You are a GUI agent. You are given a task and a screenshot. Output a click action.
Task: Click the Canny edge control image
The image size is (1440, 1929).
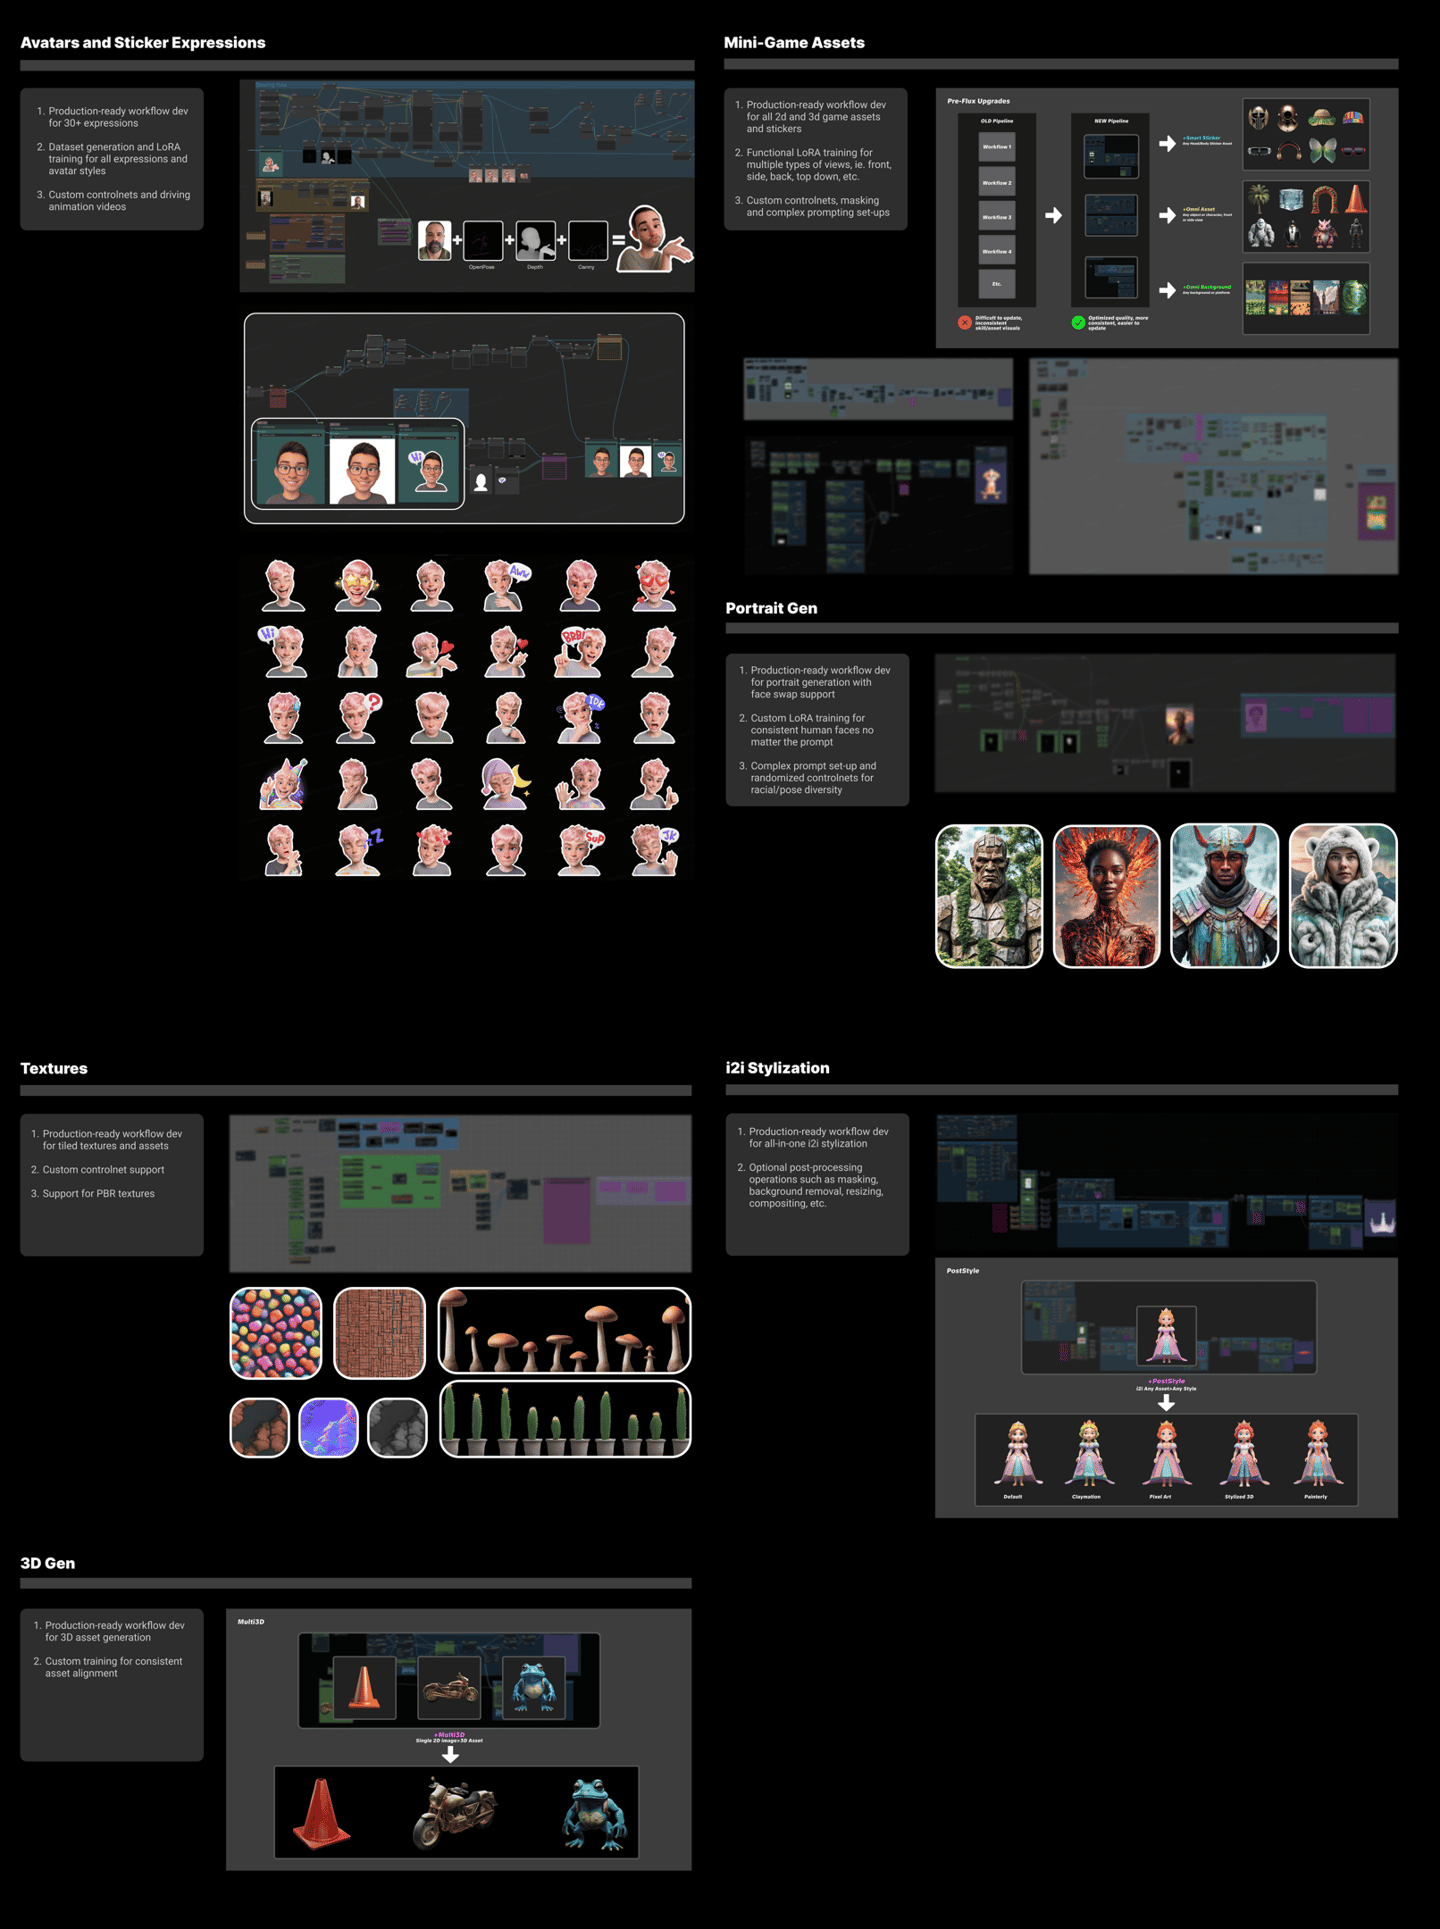coord(587,241)
